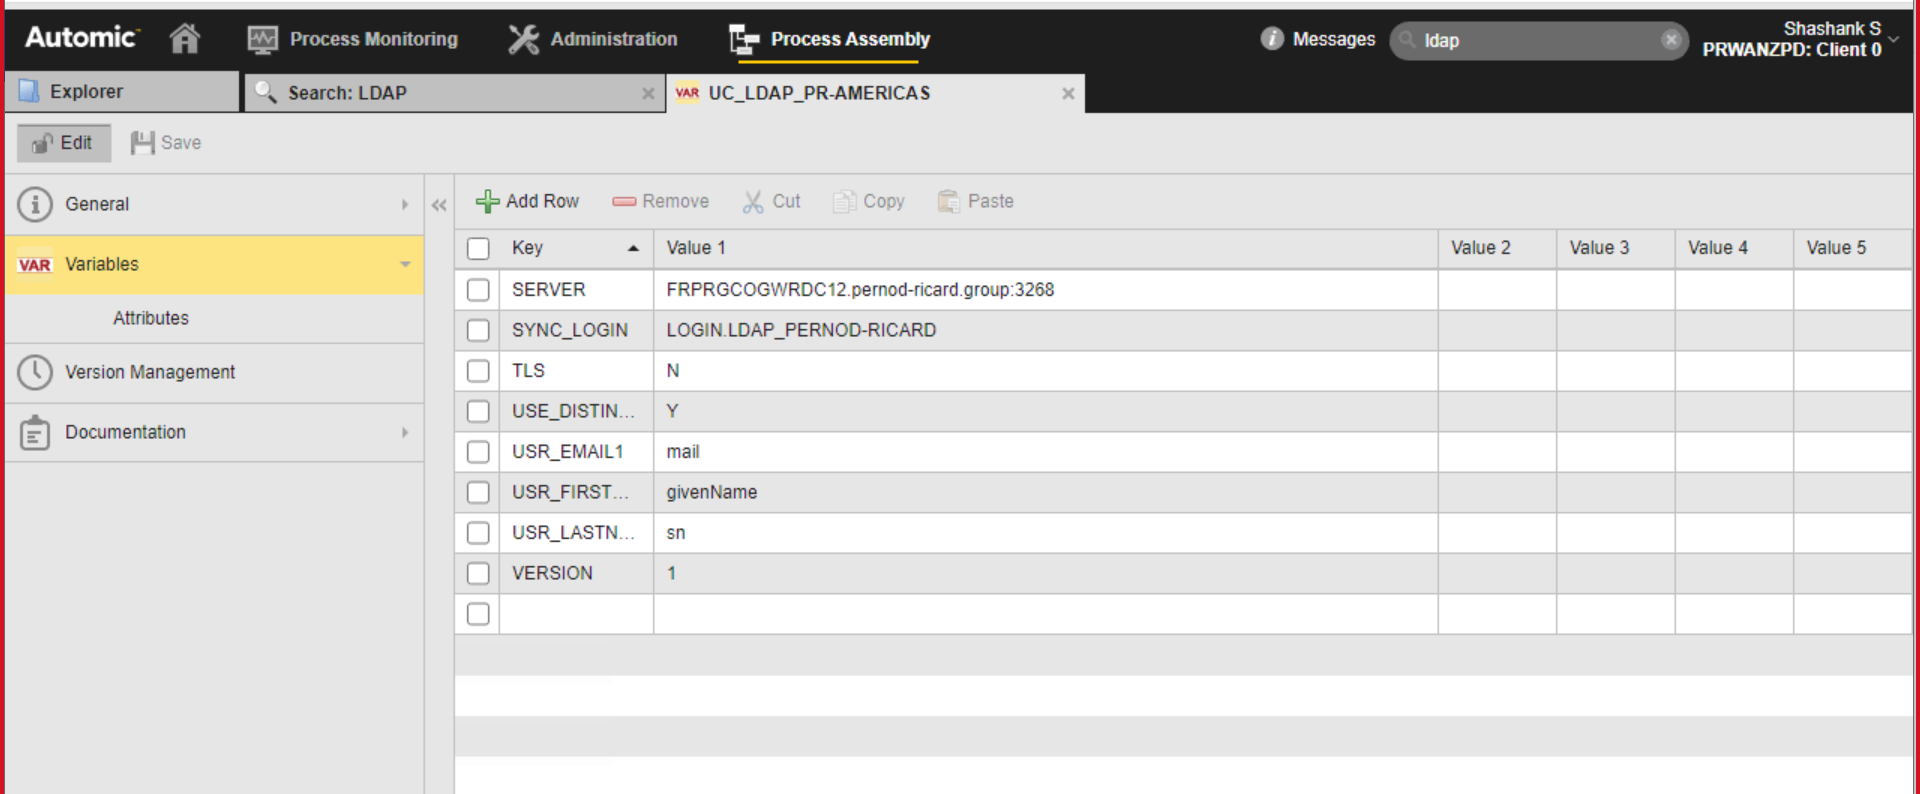Click Paste in the toolbar

tap(976, 201)
